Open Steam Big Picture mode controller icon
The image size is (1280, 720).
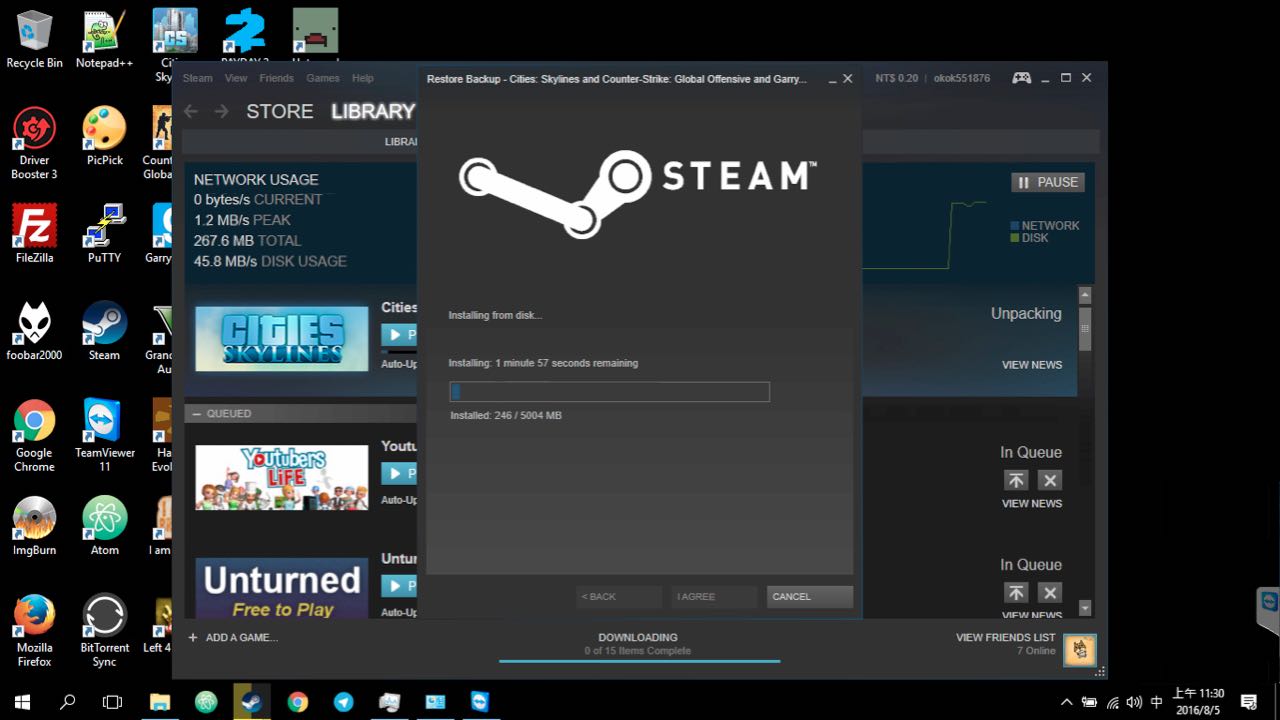1021,78
